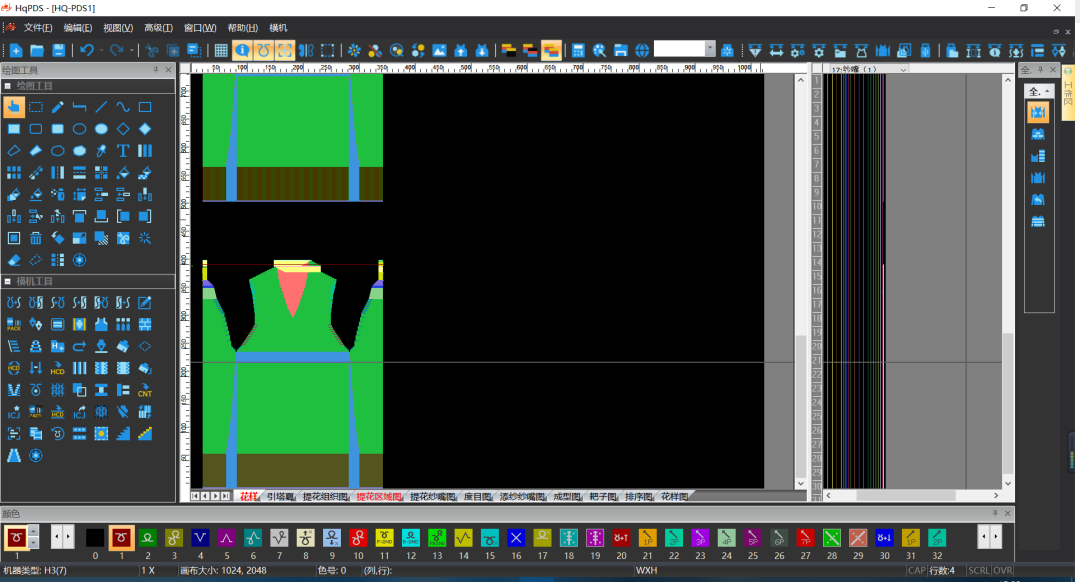Image resolution: width=1080 pixels, height=582 pixels.
Task: Select the hollow ellipse tool
Action: 79,129
